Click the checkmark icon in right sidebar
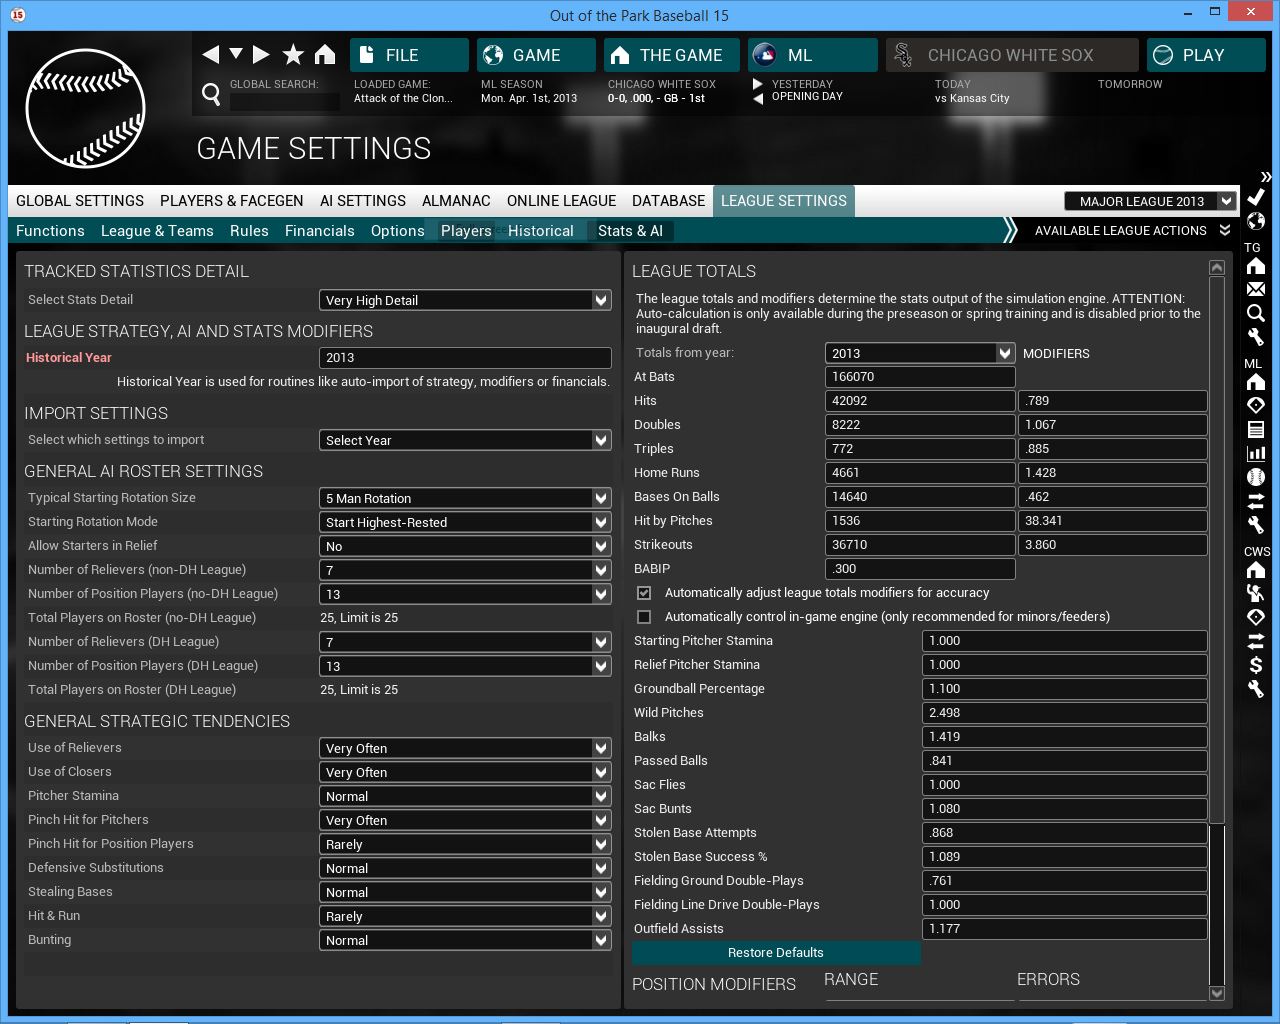This screenshot has width=1280, height=1024. click(x=1256, y=197)
